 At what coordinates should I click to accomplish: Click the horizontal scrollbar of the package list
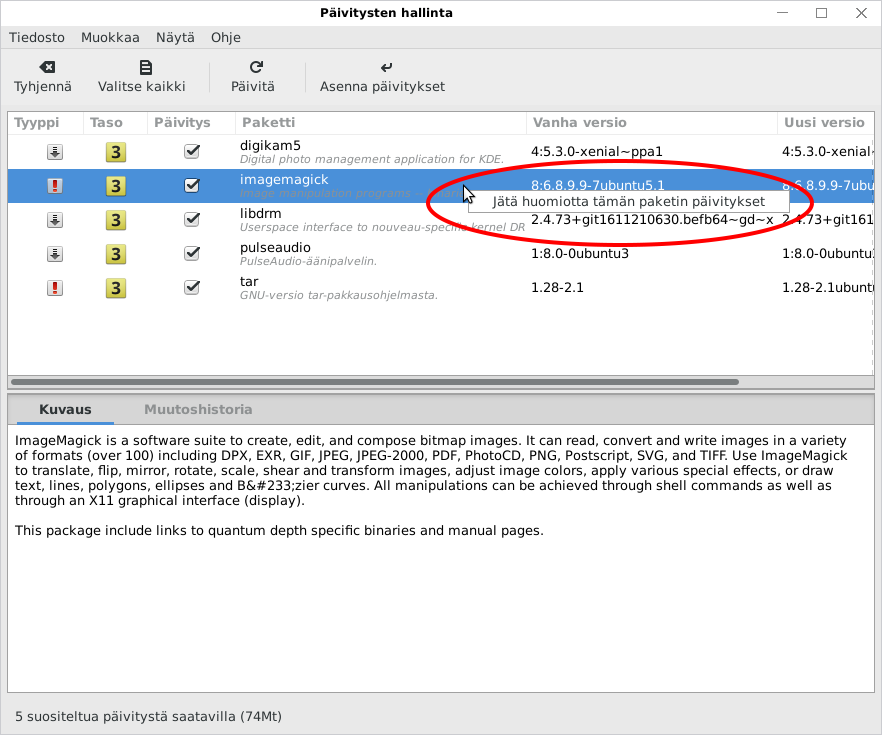pyautogui.click(x=375, y=382)
